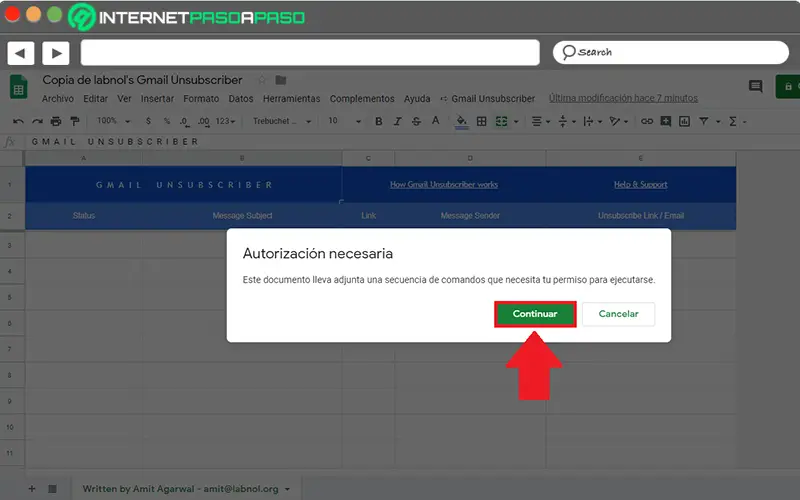
Task: Open the 123 number formats dropdown
Action: click(225, 121)
